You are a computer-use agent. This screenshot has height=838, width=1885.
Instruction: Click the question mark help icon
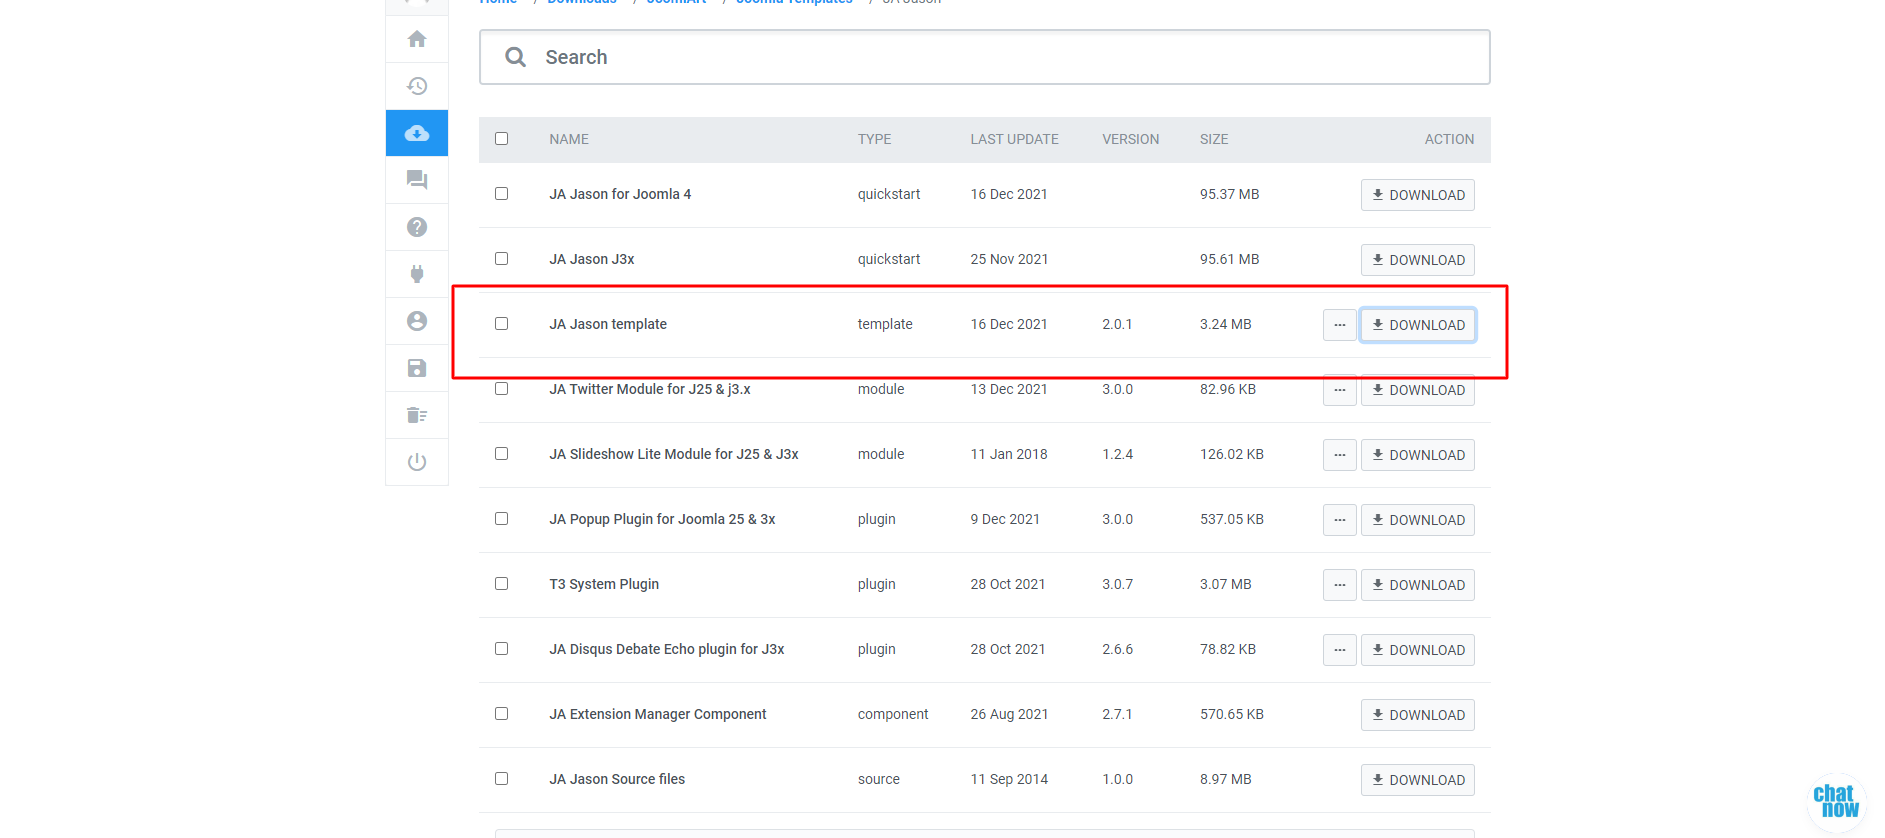417,227
